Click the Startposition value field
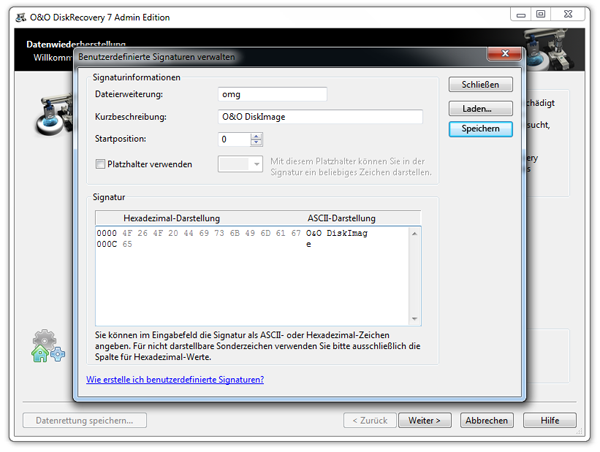This screenshot has width=600, height=452. (x=234, y=139)
